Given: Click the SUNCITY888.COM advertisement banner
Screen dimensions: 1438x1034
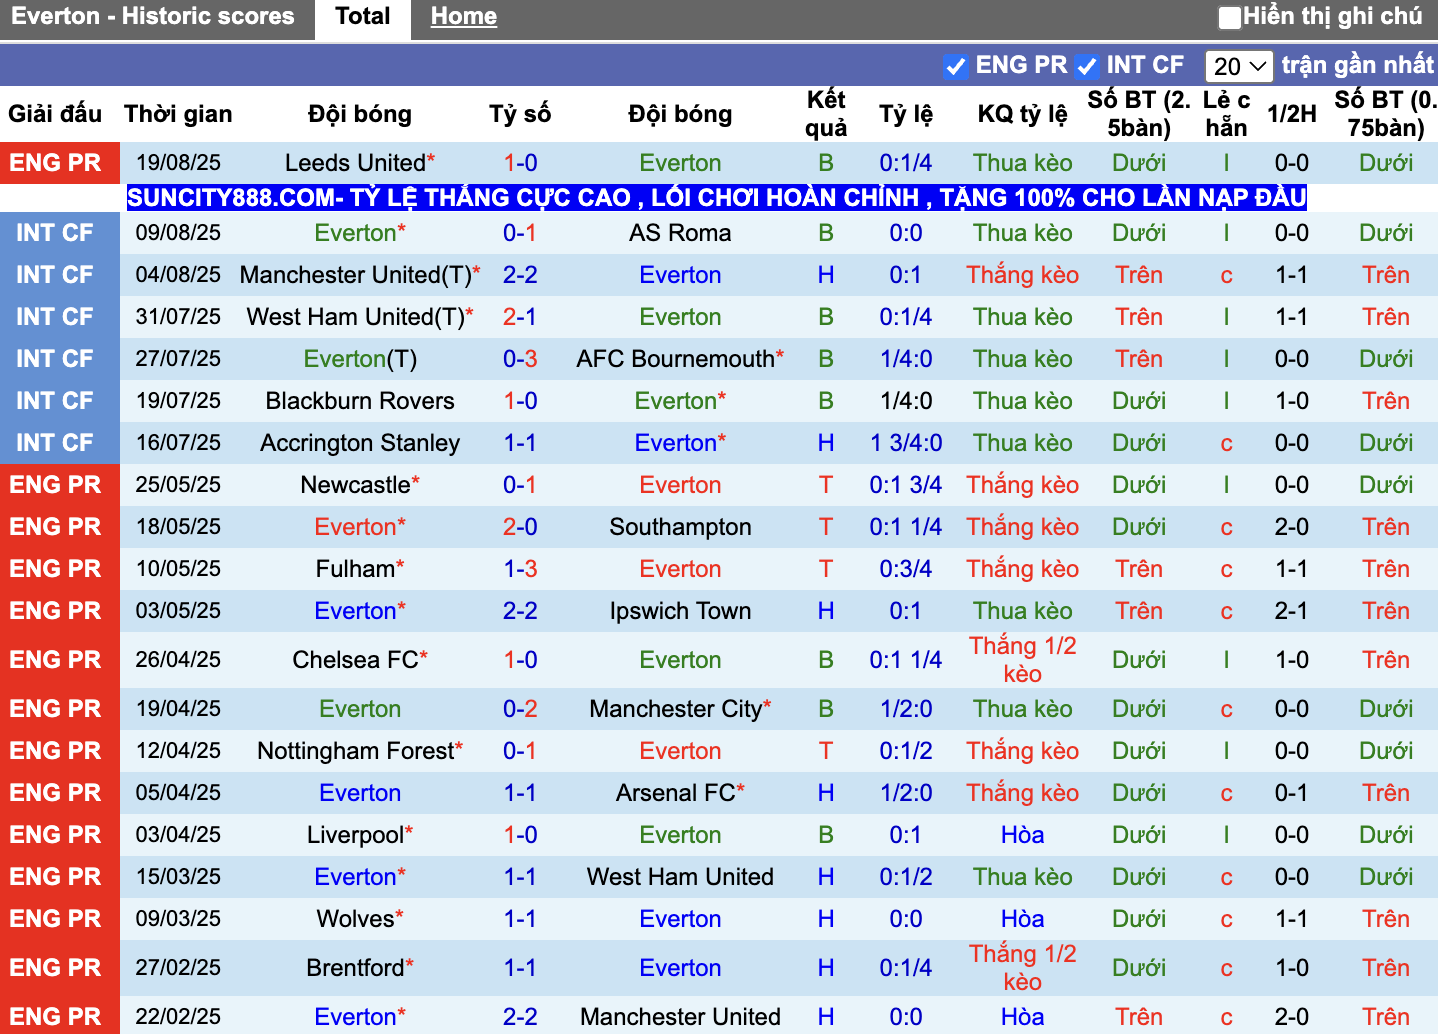Looking at the screenshot, I should (x=717, y=197).
